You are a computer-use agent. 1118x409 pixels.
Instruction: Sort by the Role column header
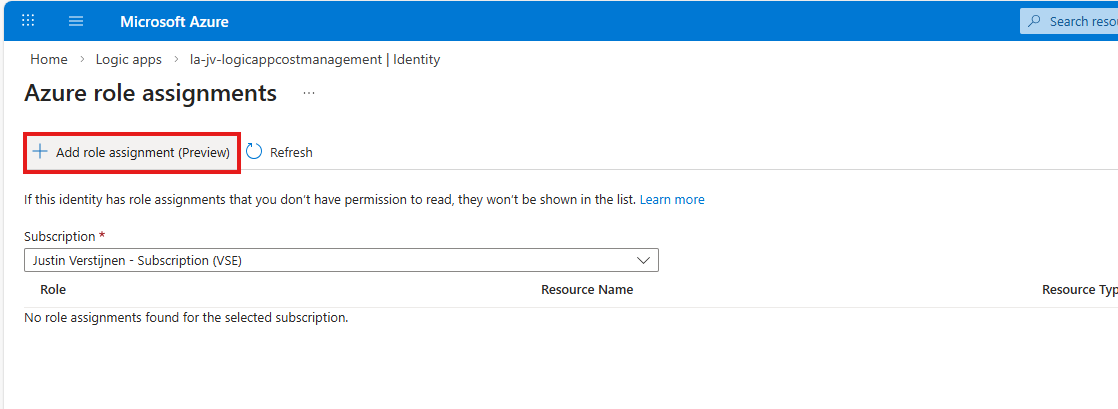[53, 290]
